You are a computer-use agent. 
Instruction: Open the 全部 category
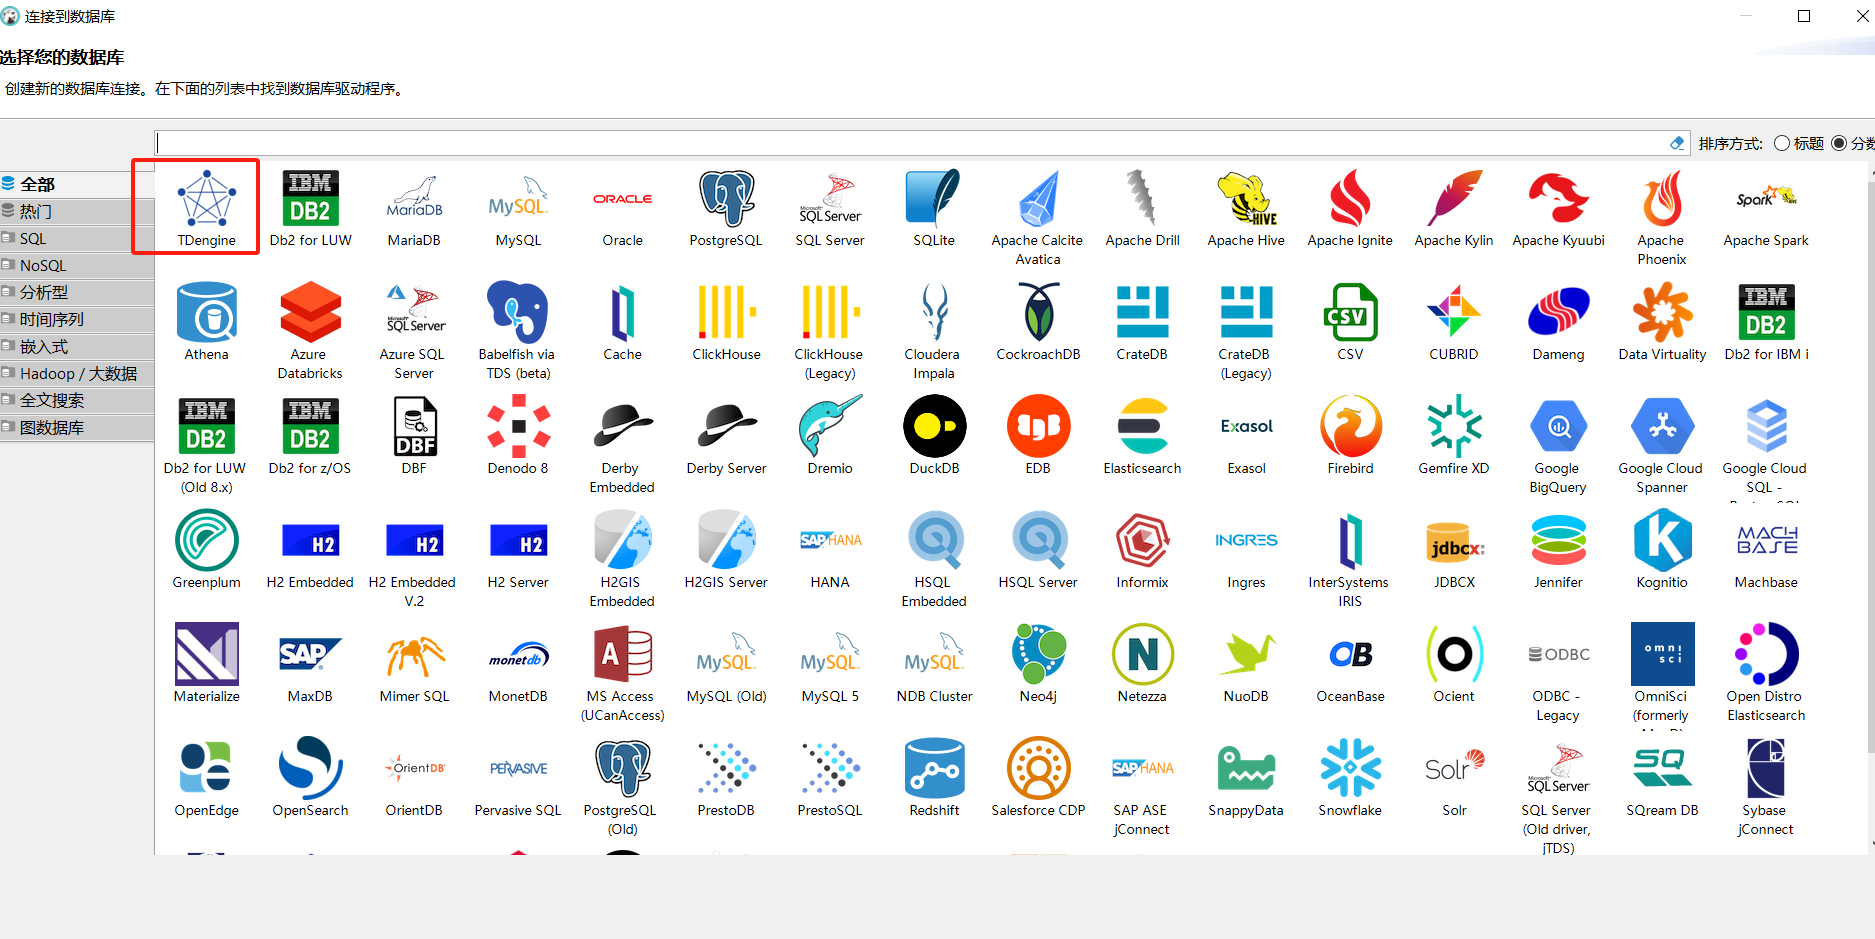[x=77, y=184]
